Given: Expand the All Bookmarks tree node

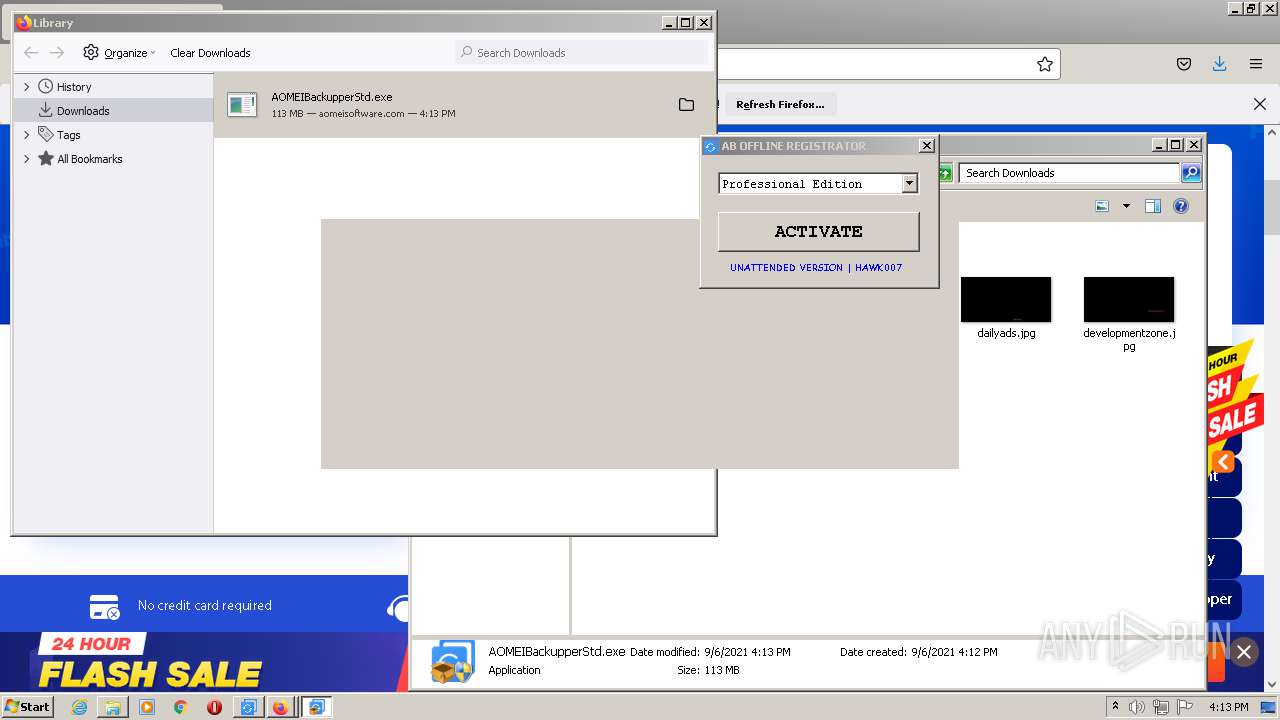Looking at the screenshot, I should pyautogui.click(x=27, y=159).
